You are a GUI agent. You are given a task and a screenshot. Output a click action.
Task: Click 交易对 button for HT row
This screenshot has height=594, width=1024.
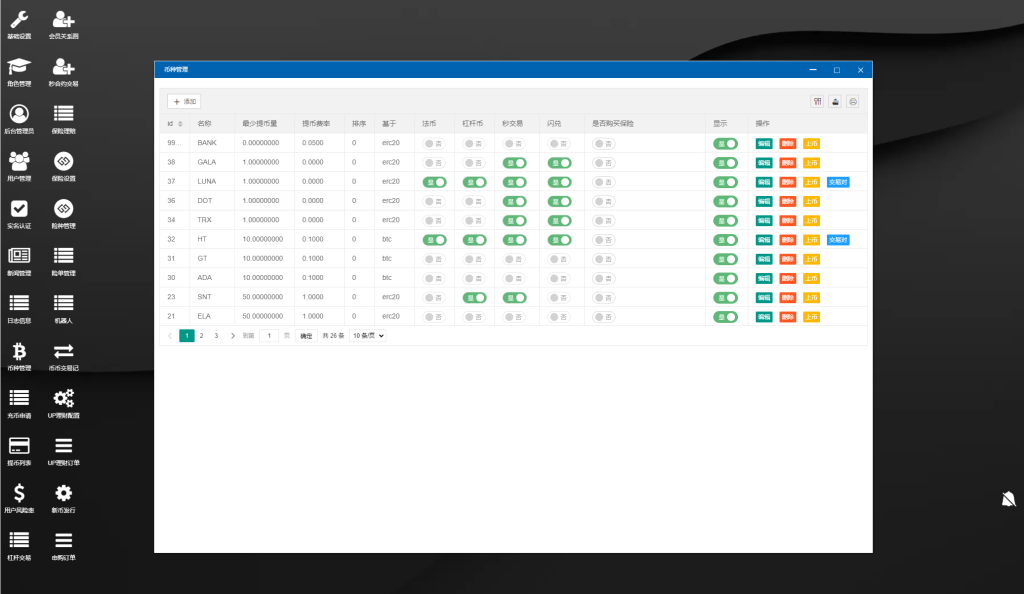coord(838,240)
